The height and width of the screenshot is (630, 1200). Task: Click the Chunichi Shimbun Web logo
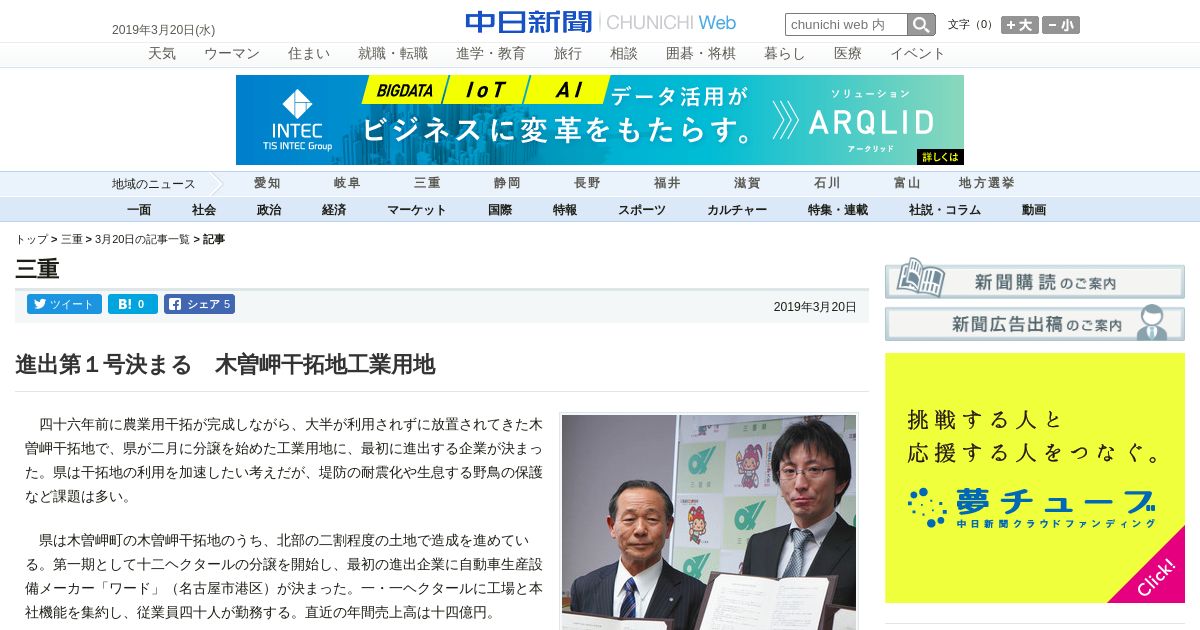[x=601, y=22]
